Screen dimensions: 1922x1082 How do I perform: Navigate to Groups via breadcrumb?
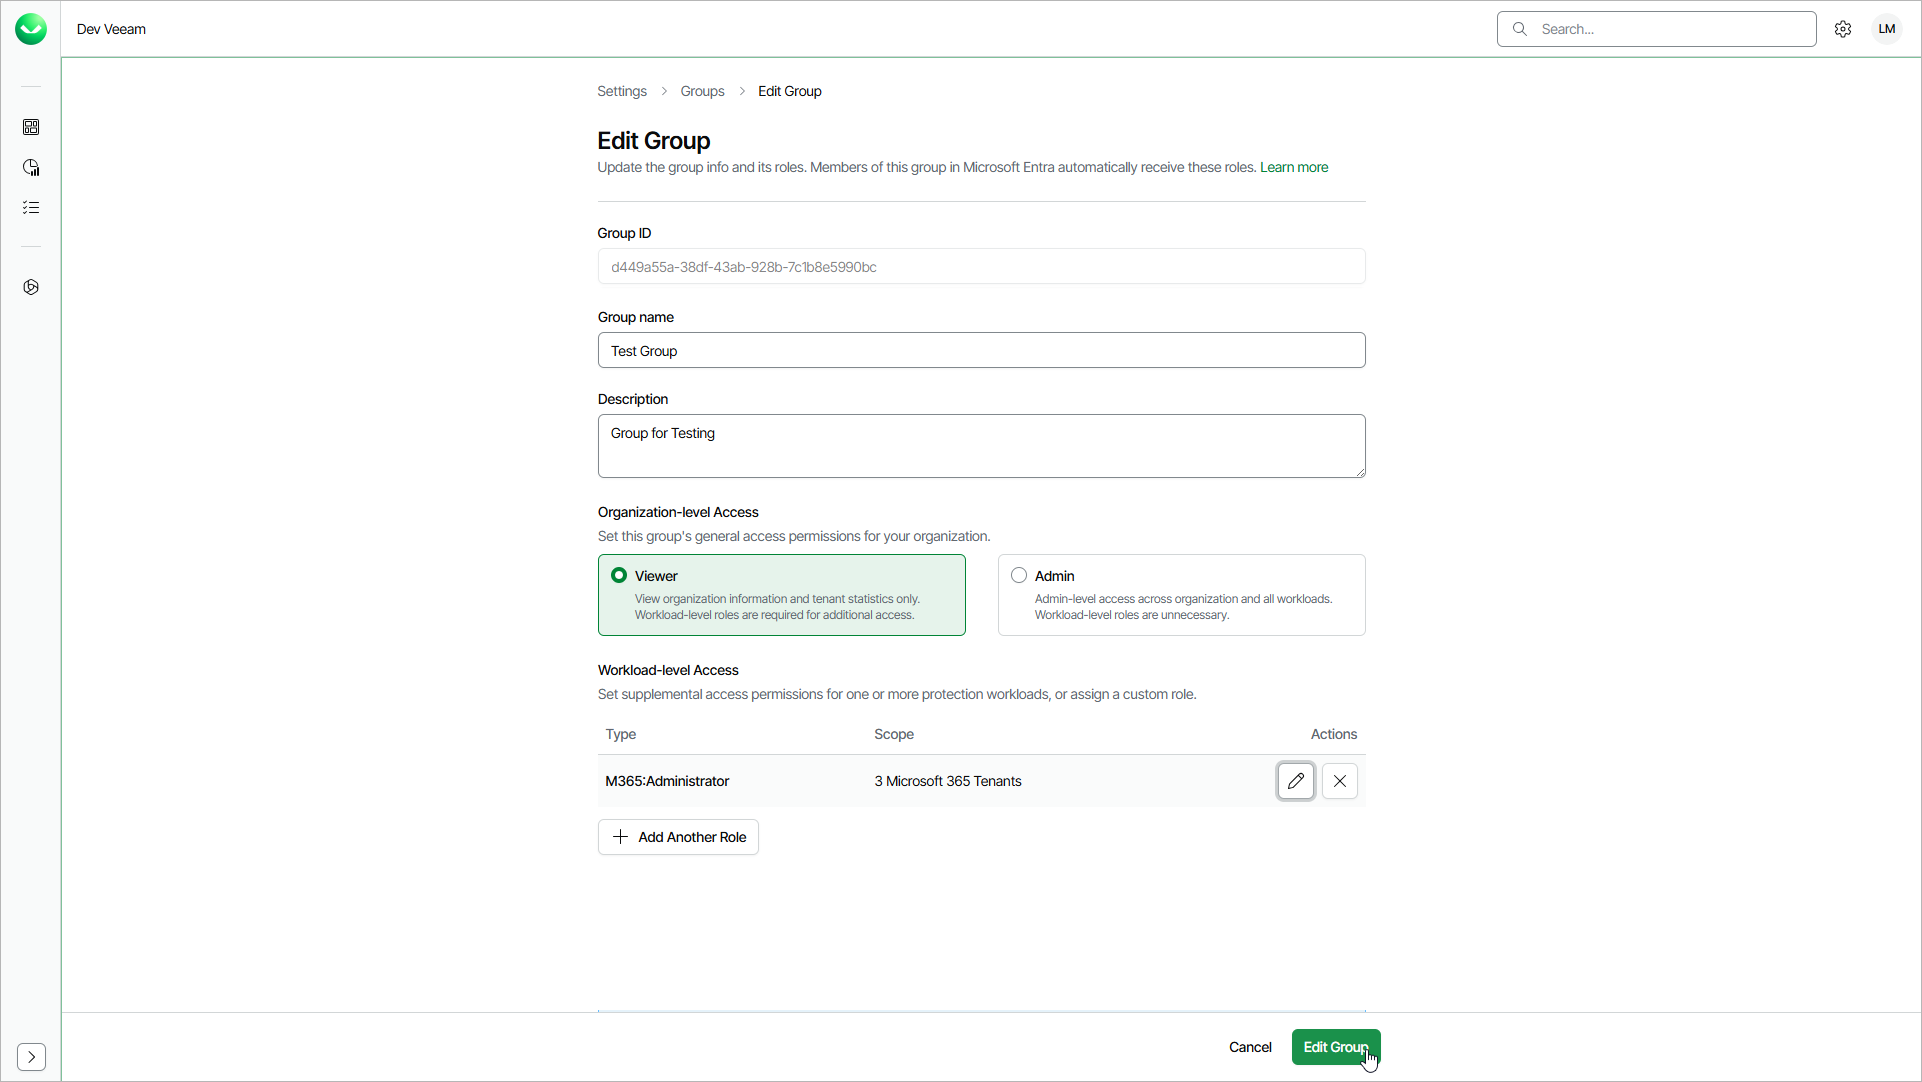click(x=701, y=91)
